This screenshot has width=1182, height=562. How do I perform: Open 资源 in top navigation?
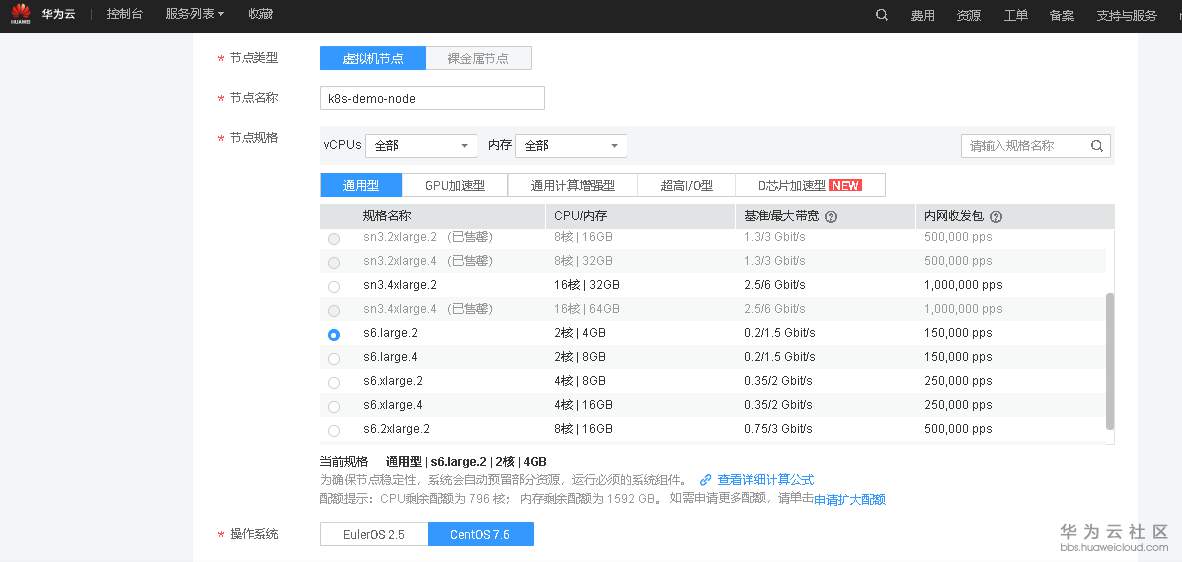pyautogui.click(x=969, y=15)
